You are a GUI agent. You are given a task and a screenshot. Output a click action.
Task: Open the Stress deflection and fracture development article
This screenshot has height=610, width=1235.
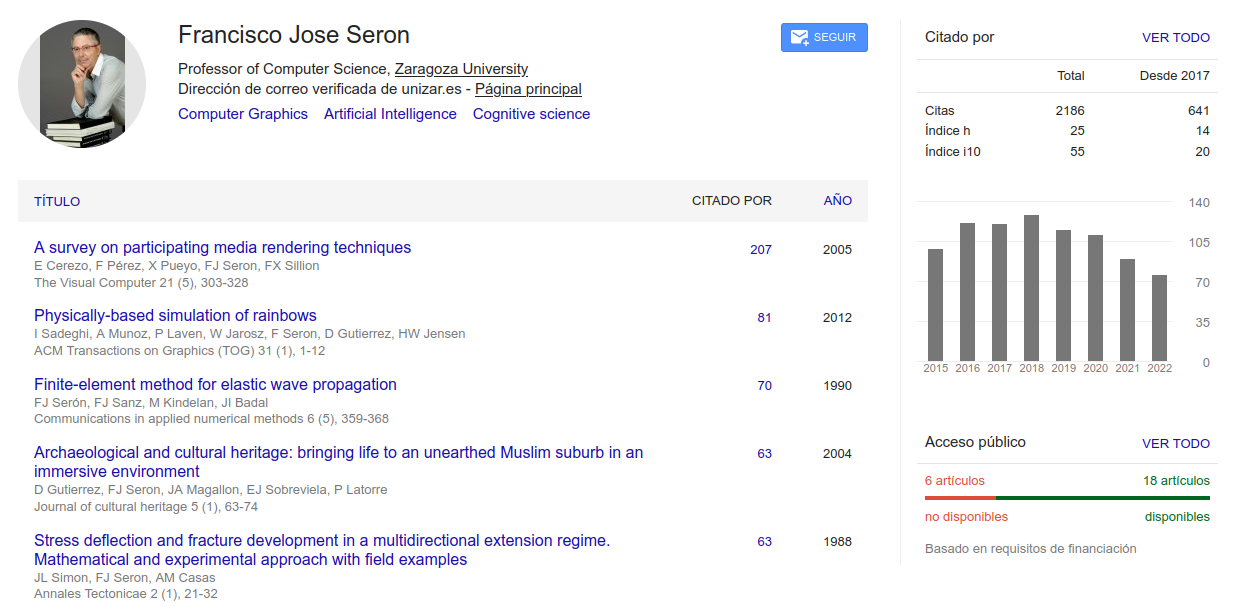(x=322, y=550)
